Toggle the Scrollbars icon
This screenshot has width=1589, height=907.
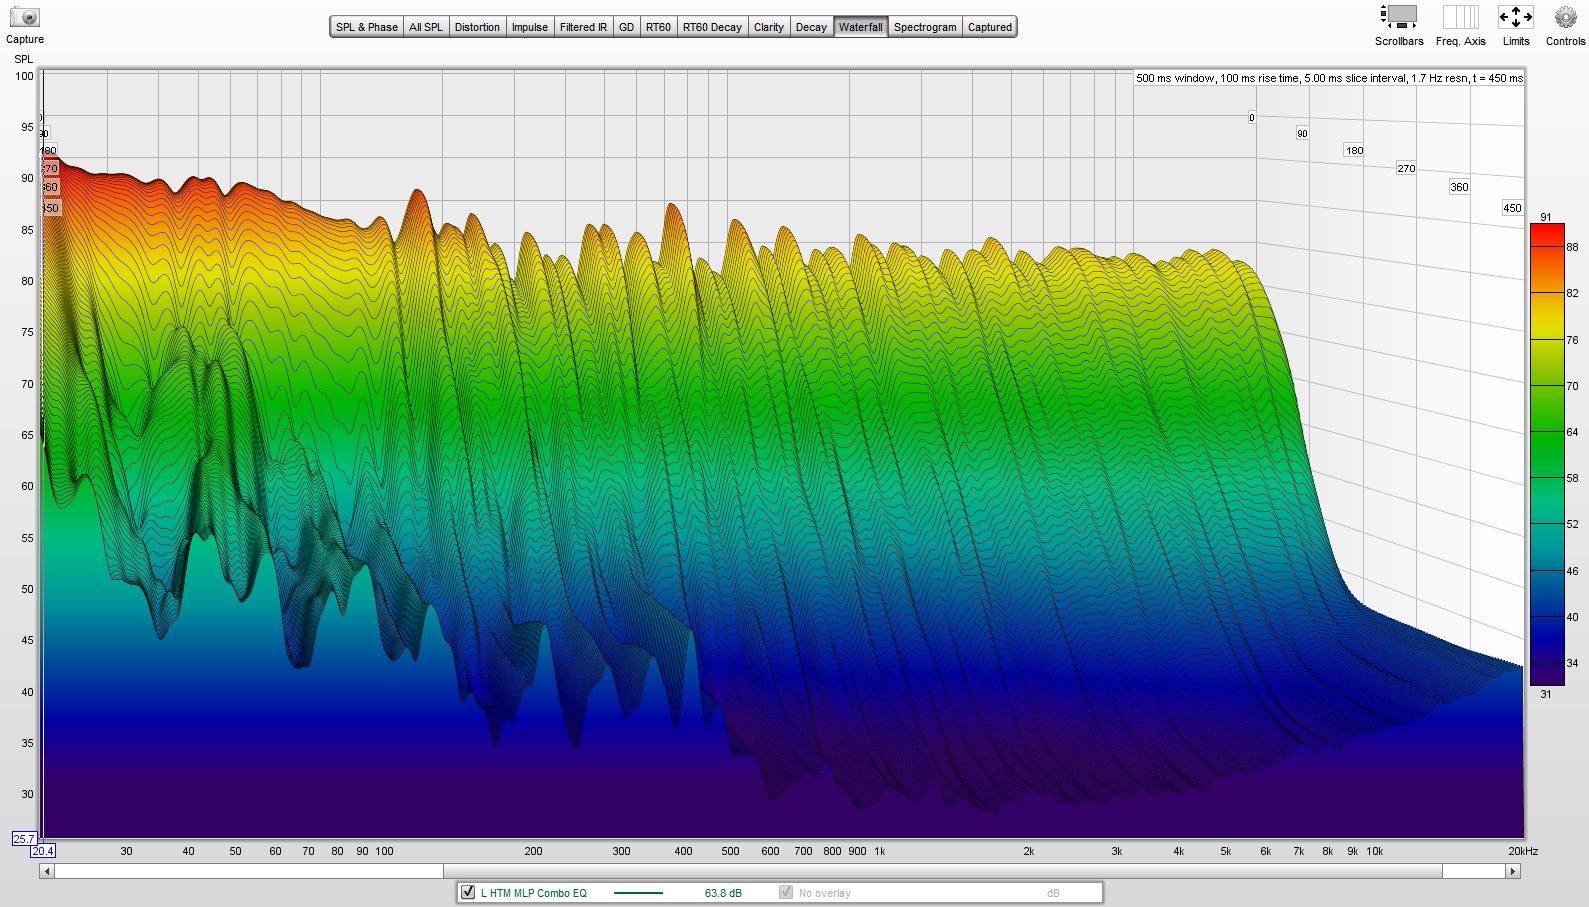[x=1398, y=16]
